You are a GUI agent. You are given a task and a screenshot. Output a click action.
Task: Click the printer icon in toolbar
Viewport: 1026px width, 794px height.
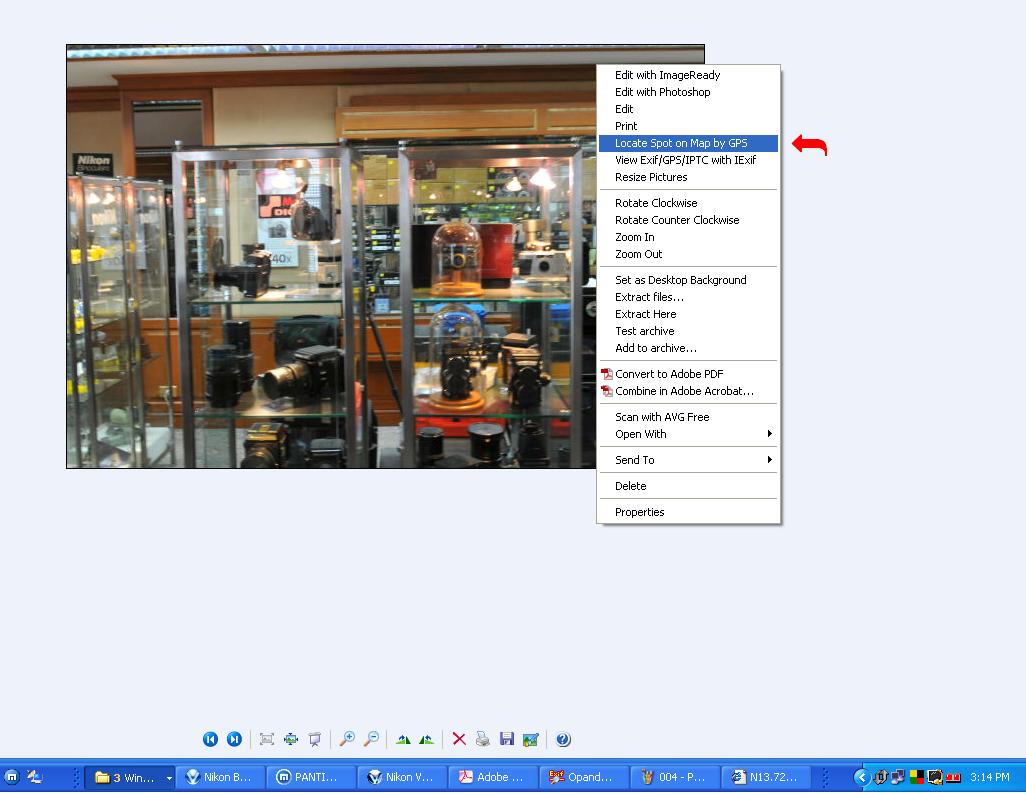483,739
